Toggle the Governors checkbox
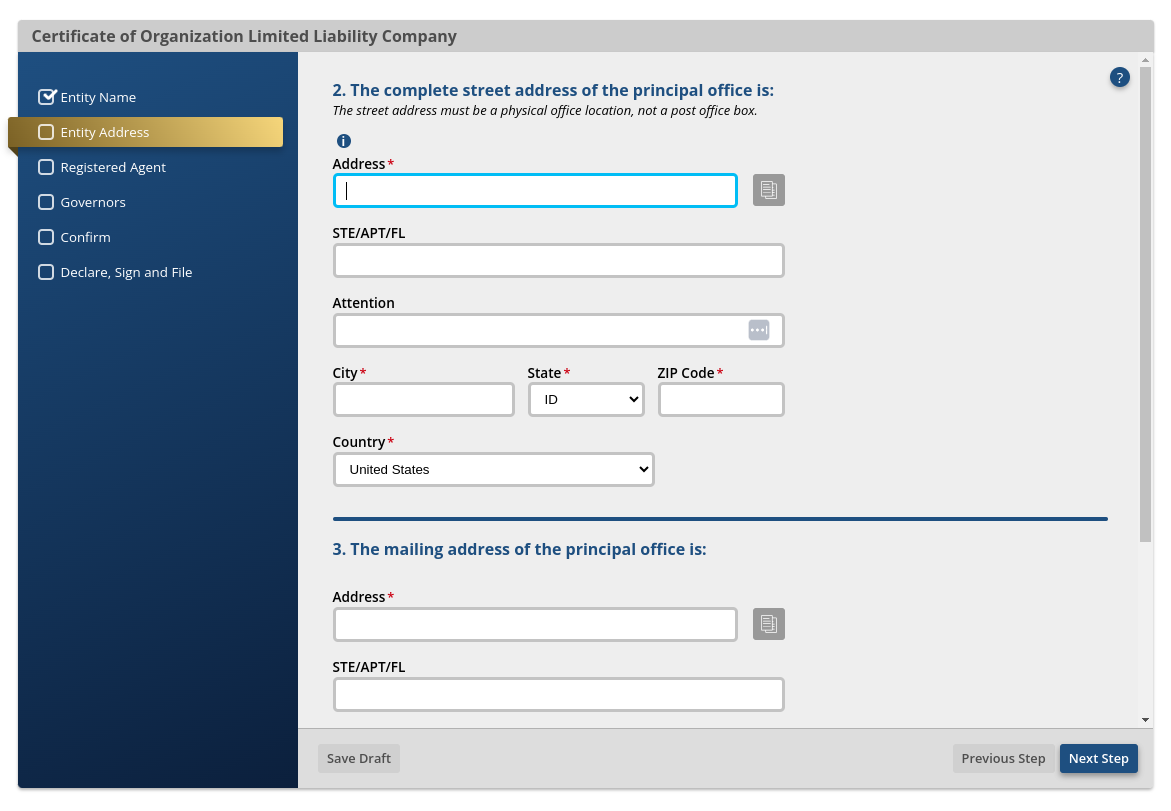The width and height of the screenshot is (1171, 811). click(46, 202)
